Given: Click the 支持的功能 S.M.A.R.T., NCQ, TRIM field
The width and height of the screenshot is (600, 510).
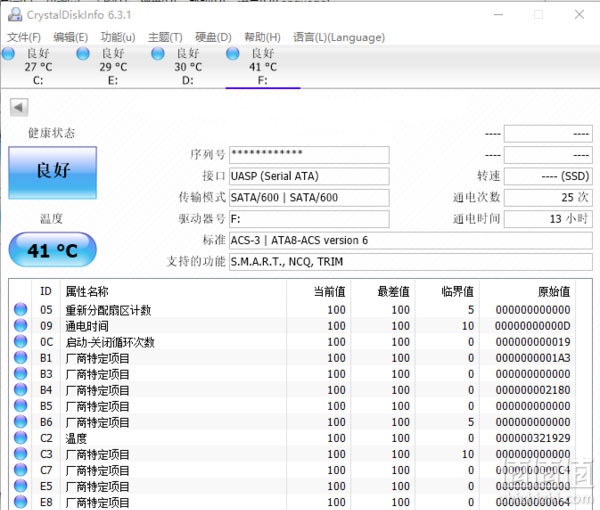Looking at the screenshot, I should [411, 262].
